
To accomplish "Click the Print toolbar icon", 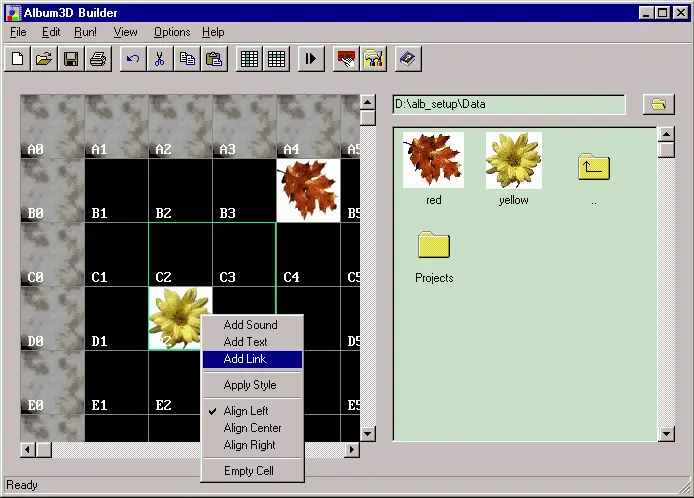I will pyautogui.click(x=98, y=58).
